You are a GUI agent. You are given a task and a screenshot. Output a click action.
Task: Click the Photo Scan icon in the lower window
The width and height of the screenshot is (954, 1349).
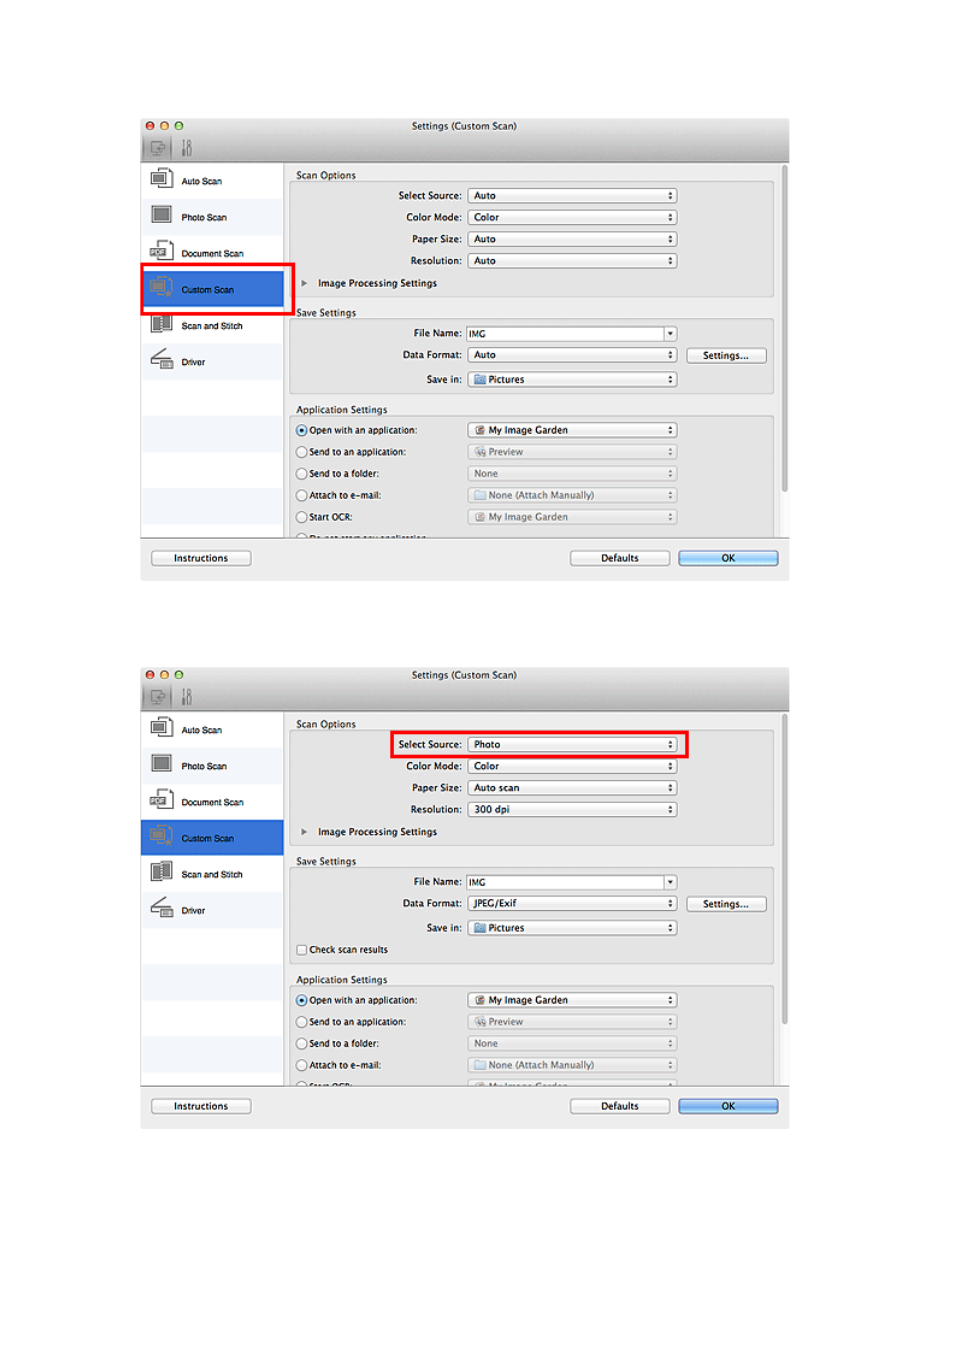pyautogui.click(x=161, y=764)
